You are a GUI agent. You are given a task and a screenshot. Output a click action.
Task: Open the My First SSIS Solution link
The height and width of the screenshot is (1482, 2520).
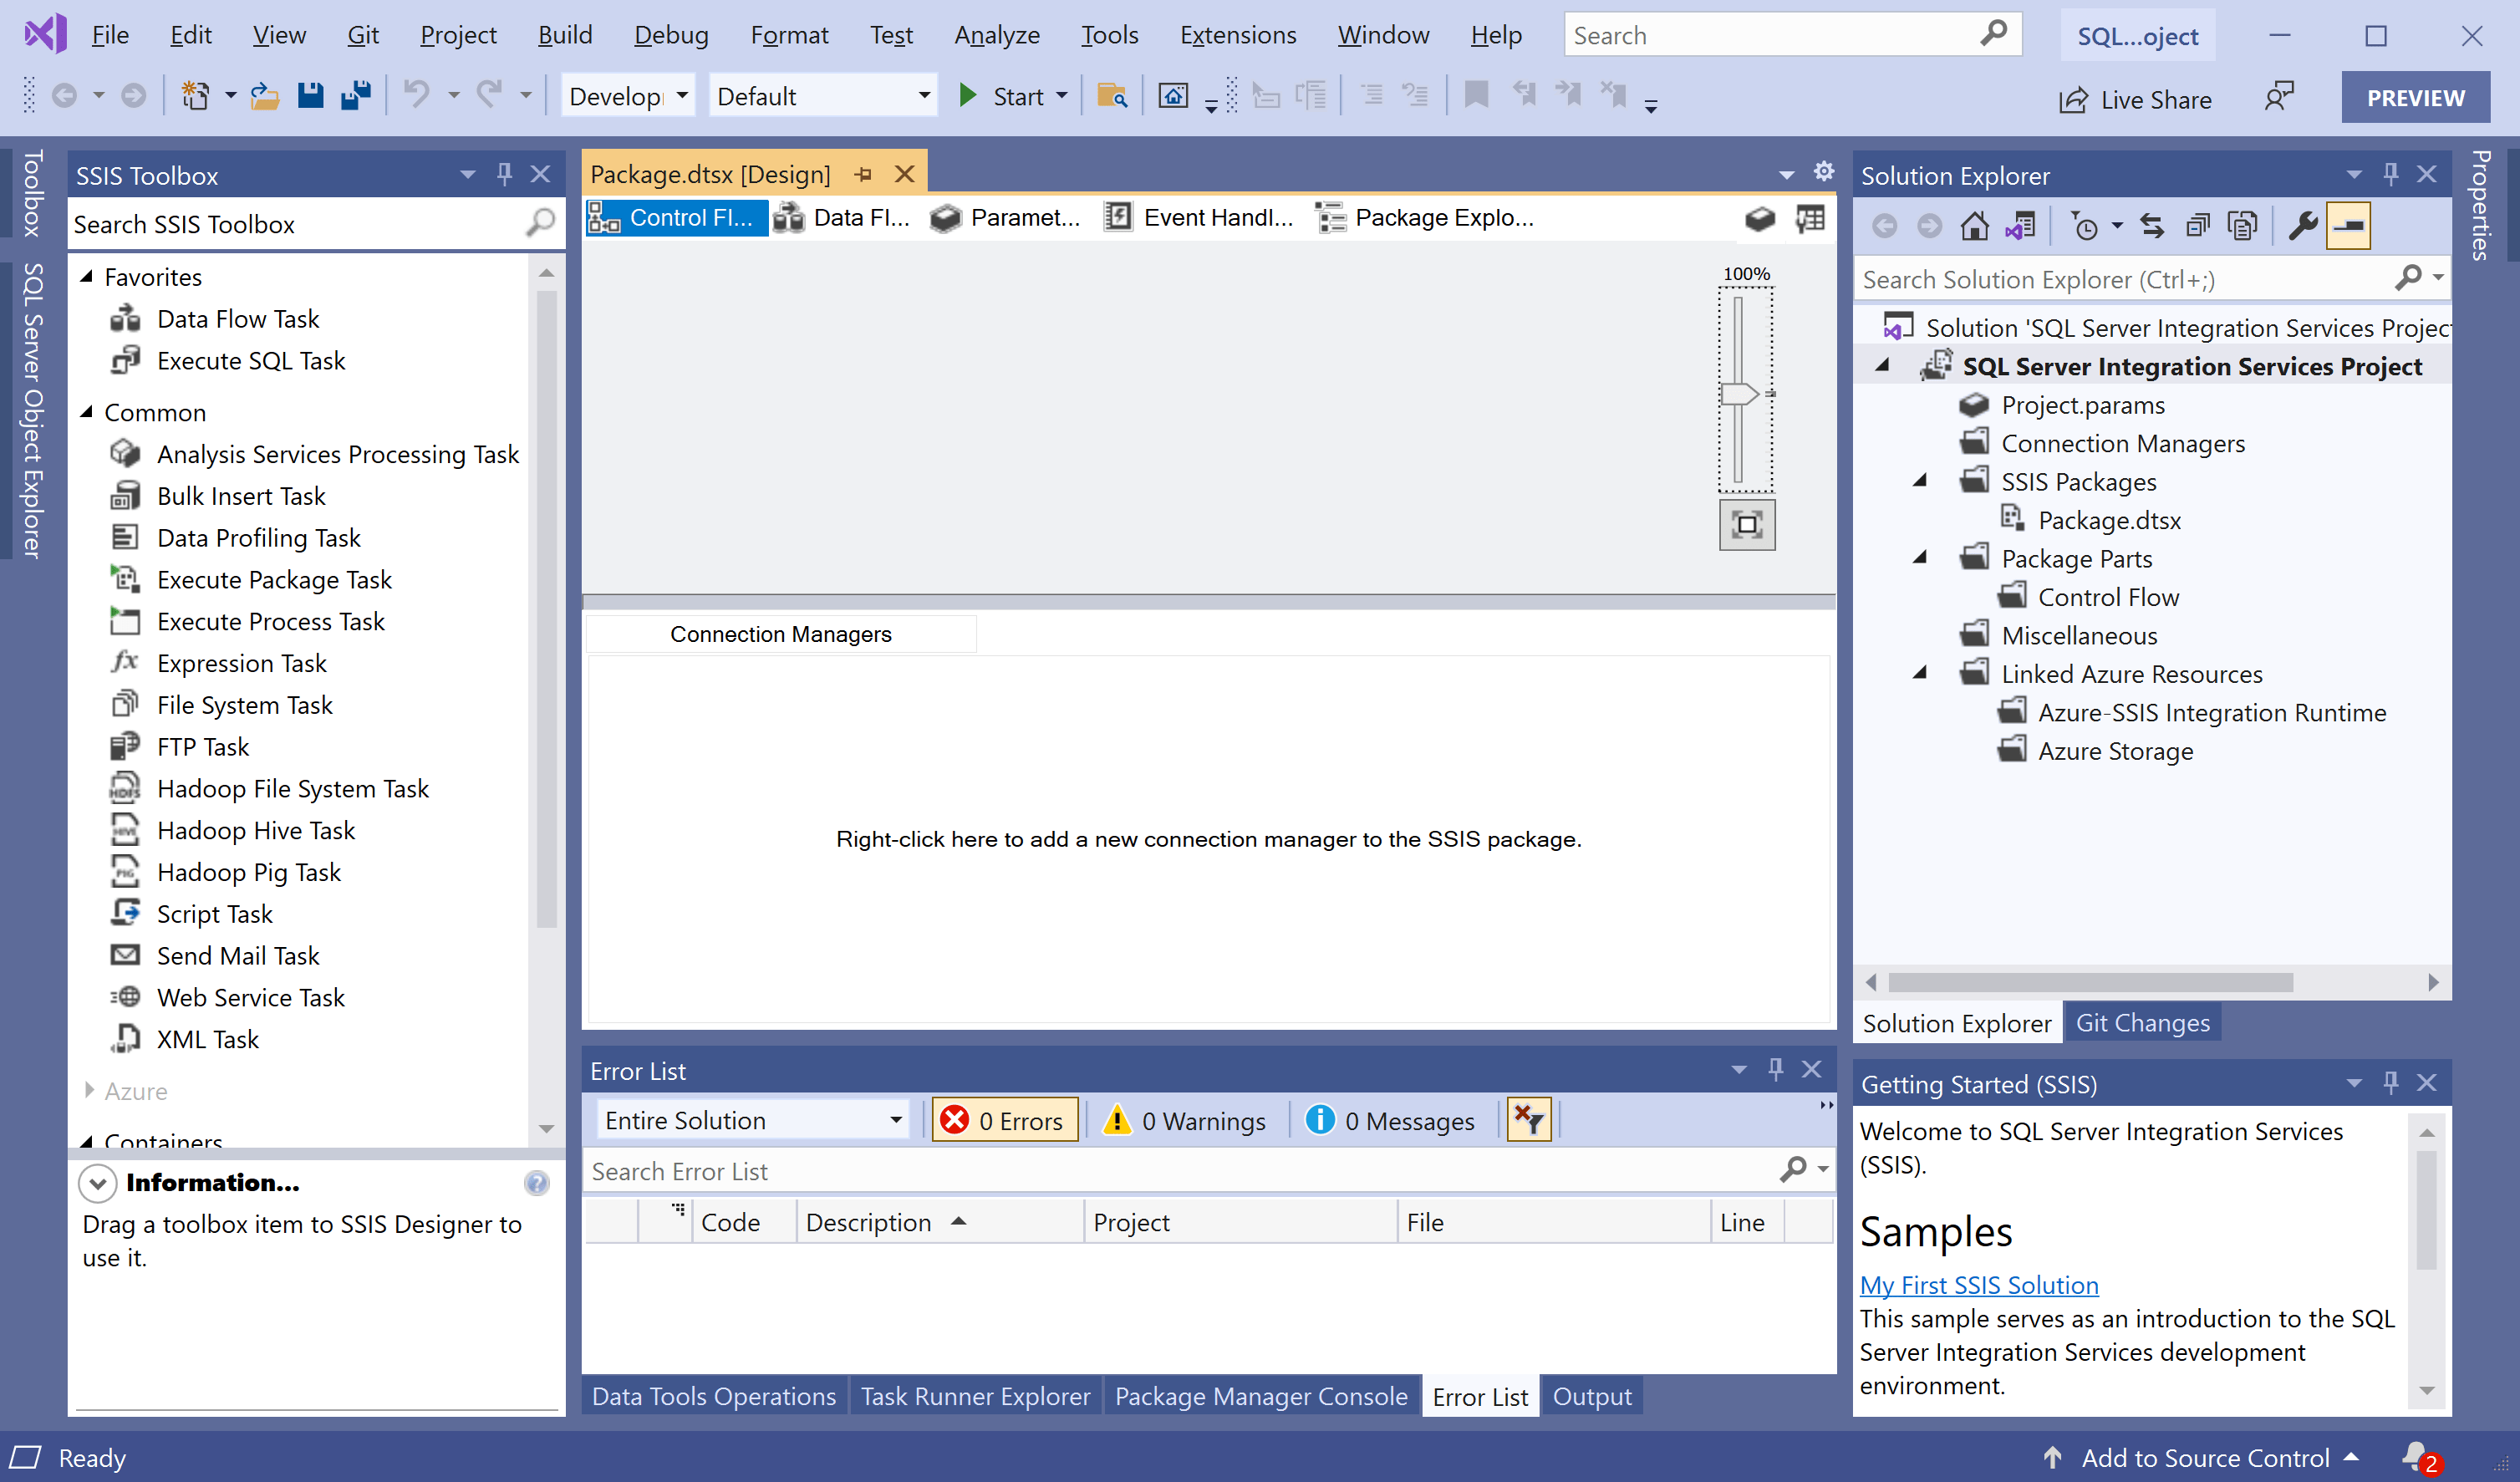click(1978, 1285)
